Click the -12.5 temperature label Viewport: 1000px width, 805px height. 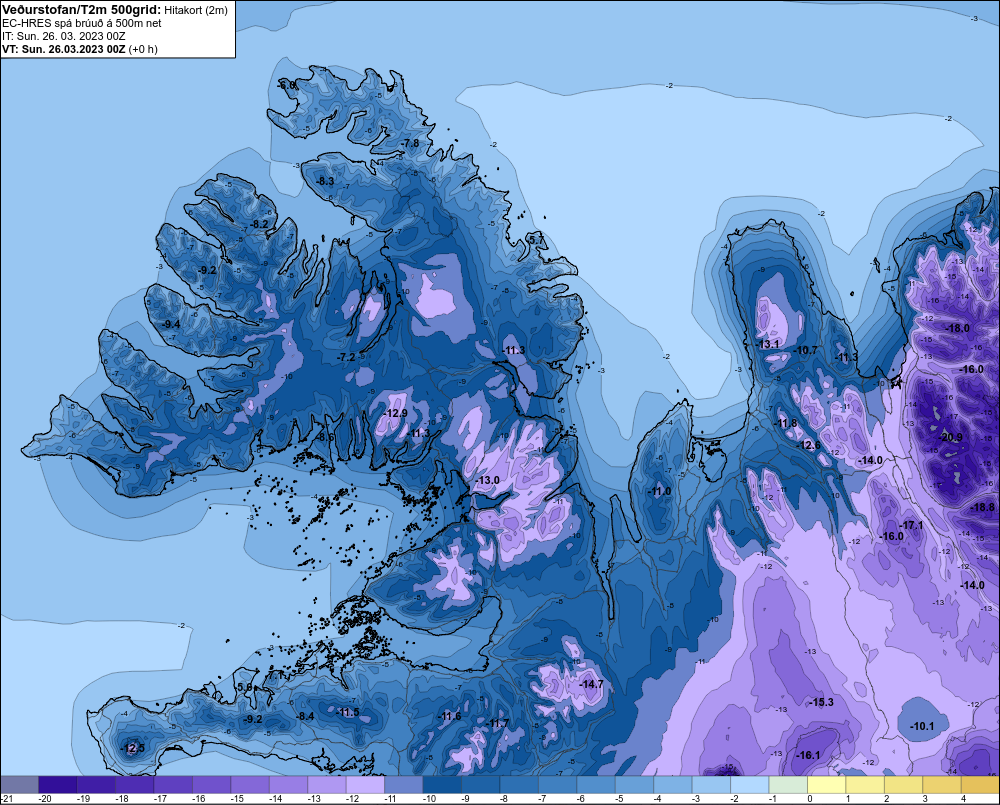click(x=133, y=748)
